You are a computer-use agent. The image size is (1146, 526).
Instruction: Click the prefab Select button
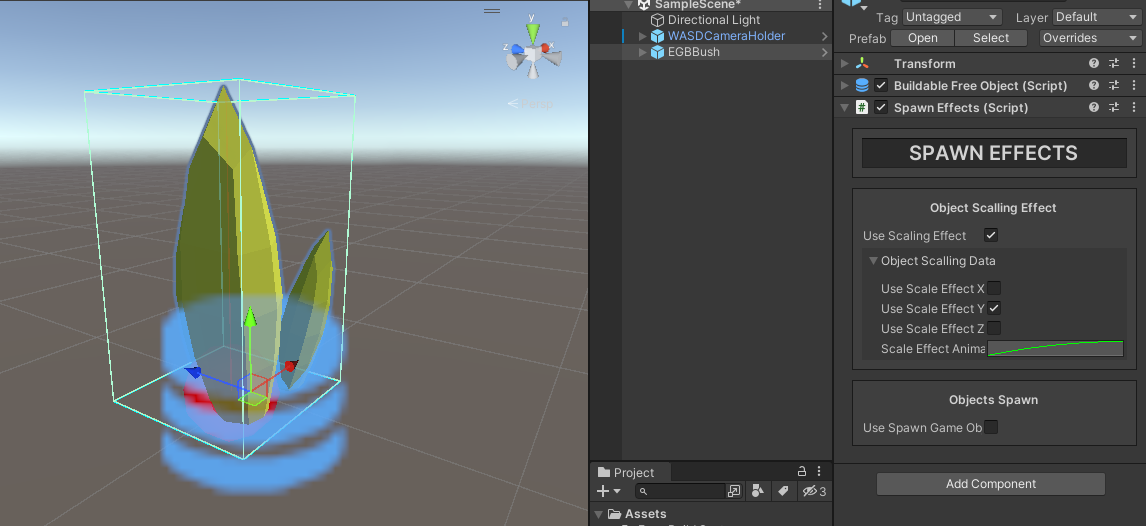(991, 38)
